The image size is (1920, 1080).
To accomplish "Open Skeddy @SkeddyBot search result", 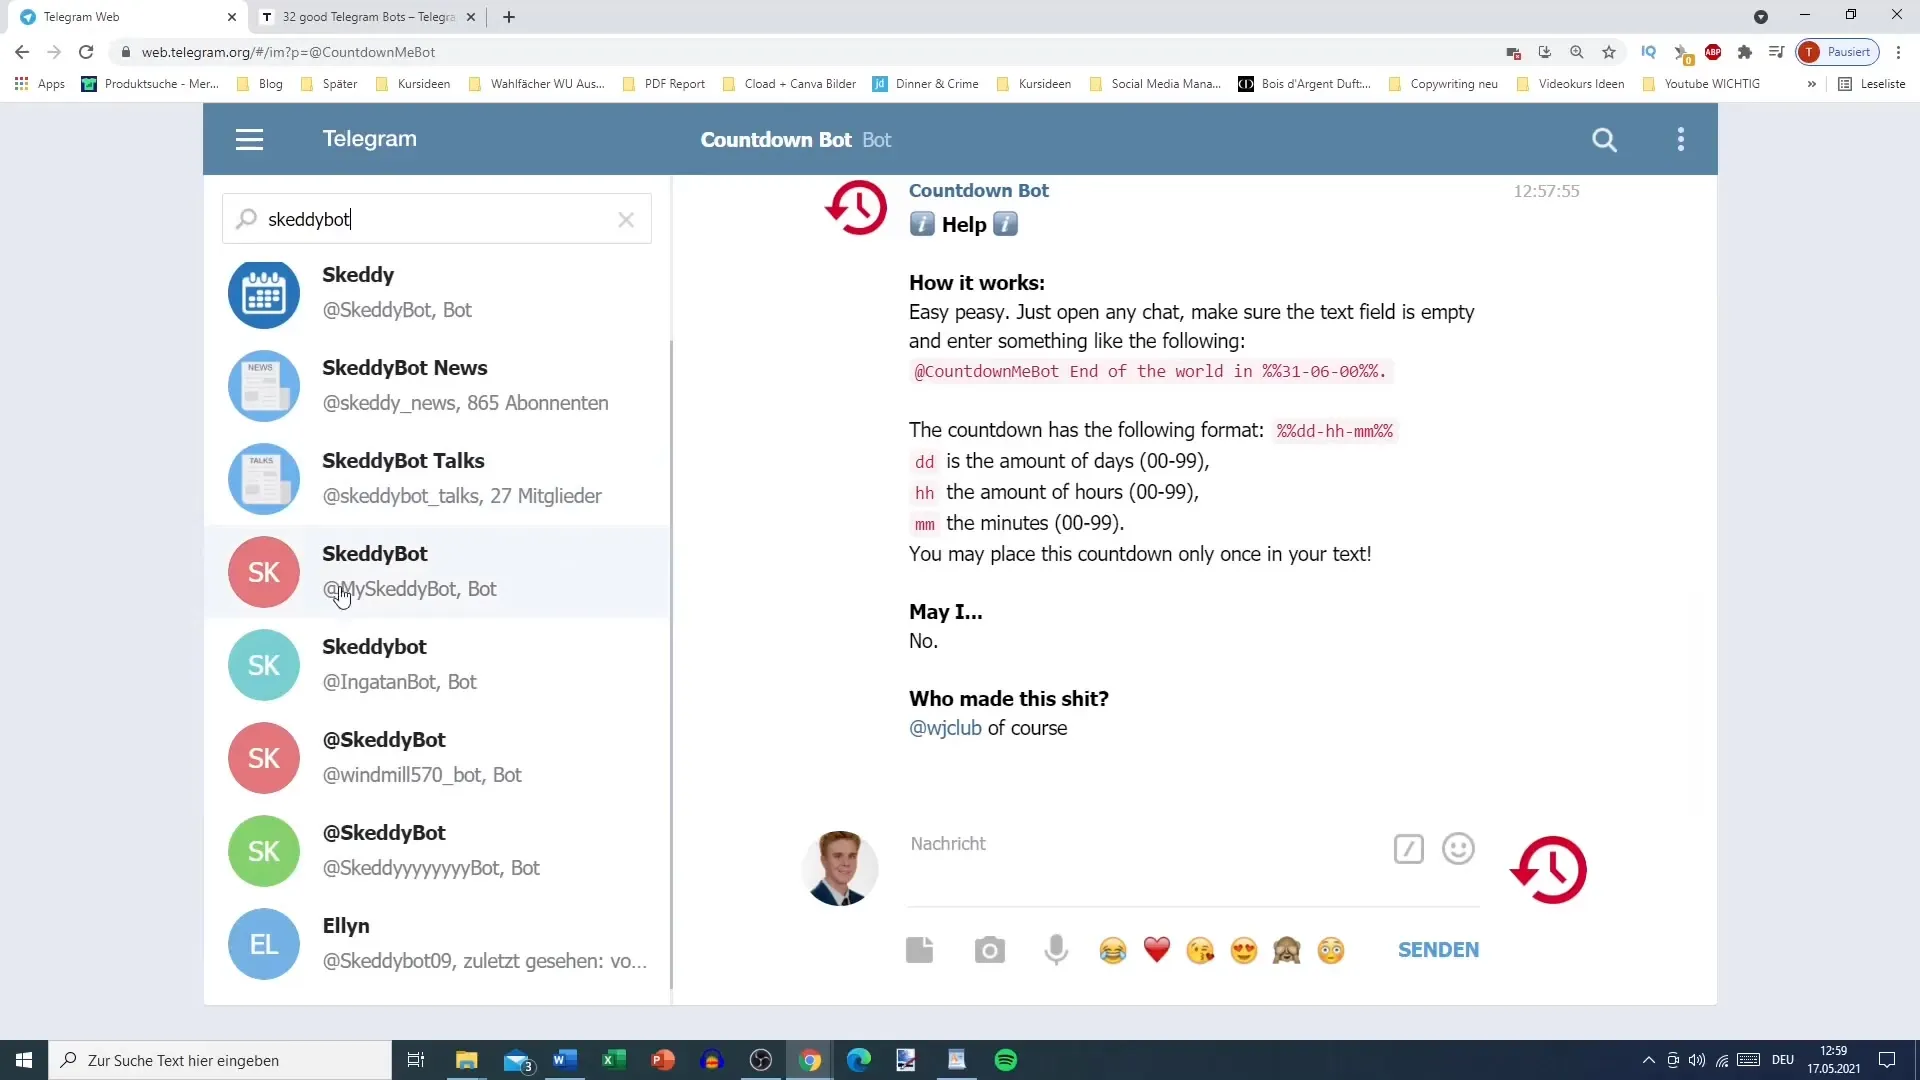I will tap(437, 293).
